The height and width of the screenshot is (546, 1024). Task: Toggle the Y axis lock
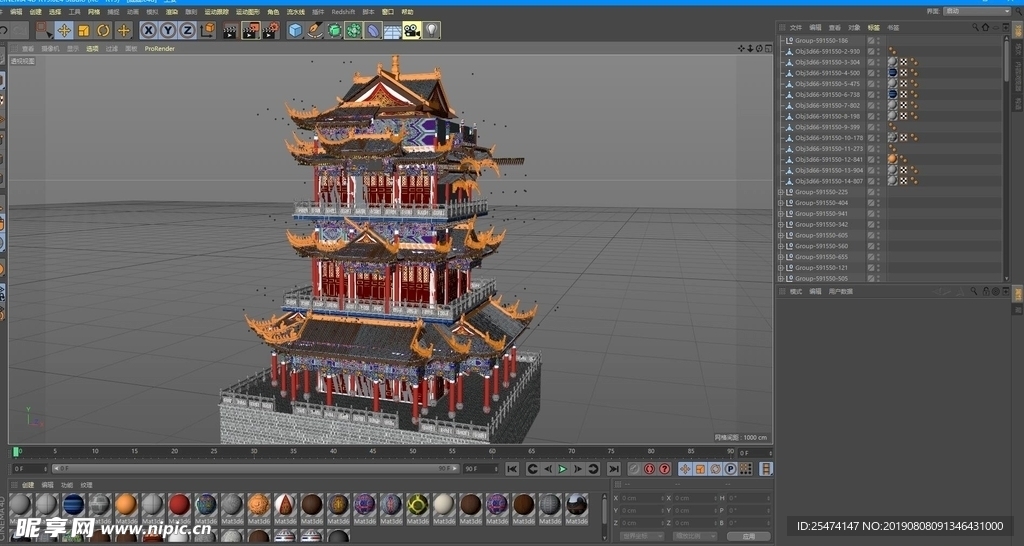(167, 30)
